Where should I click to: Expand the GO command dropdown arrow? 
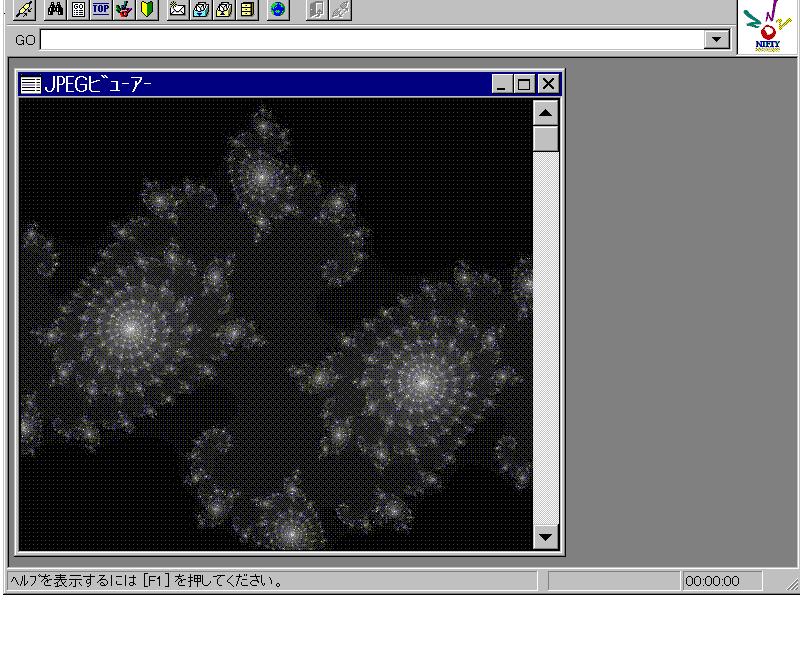[716, 39]
